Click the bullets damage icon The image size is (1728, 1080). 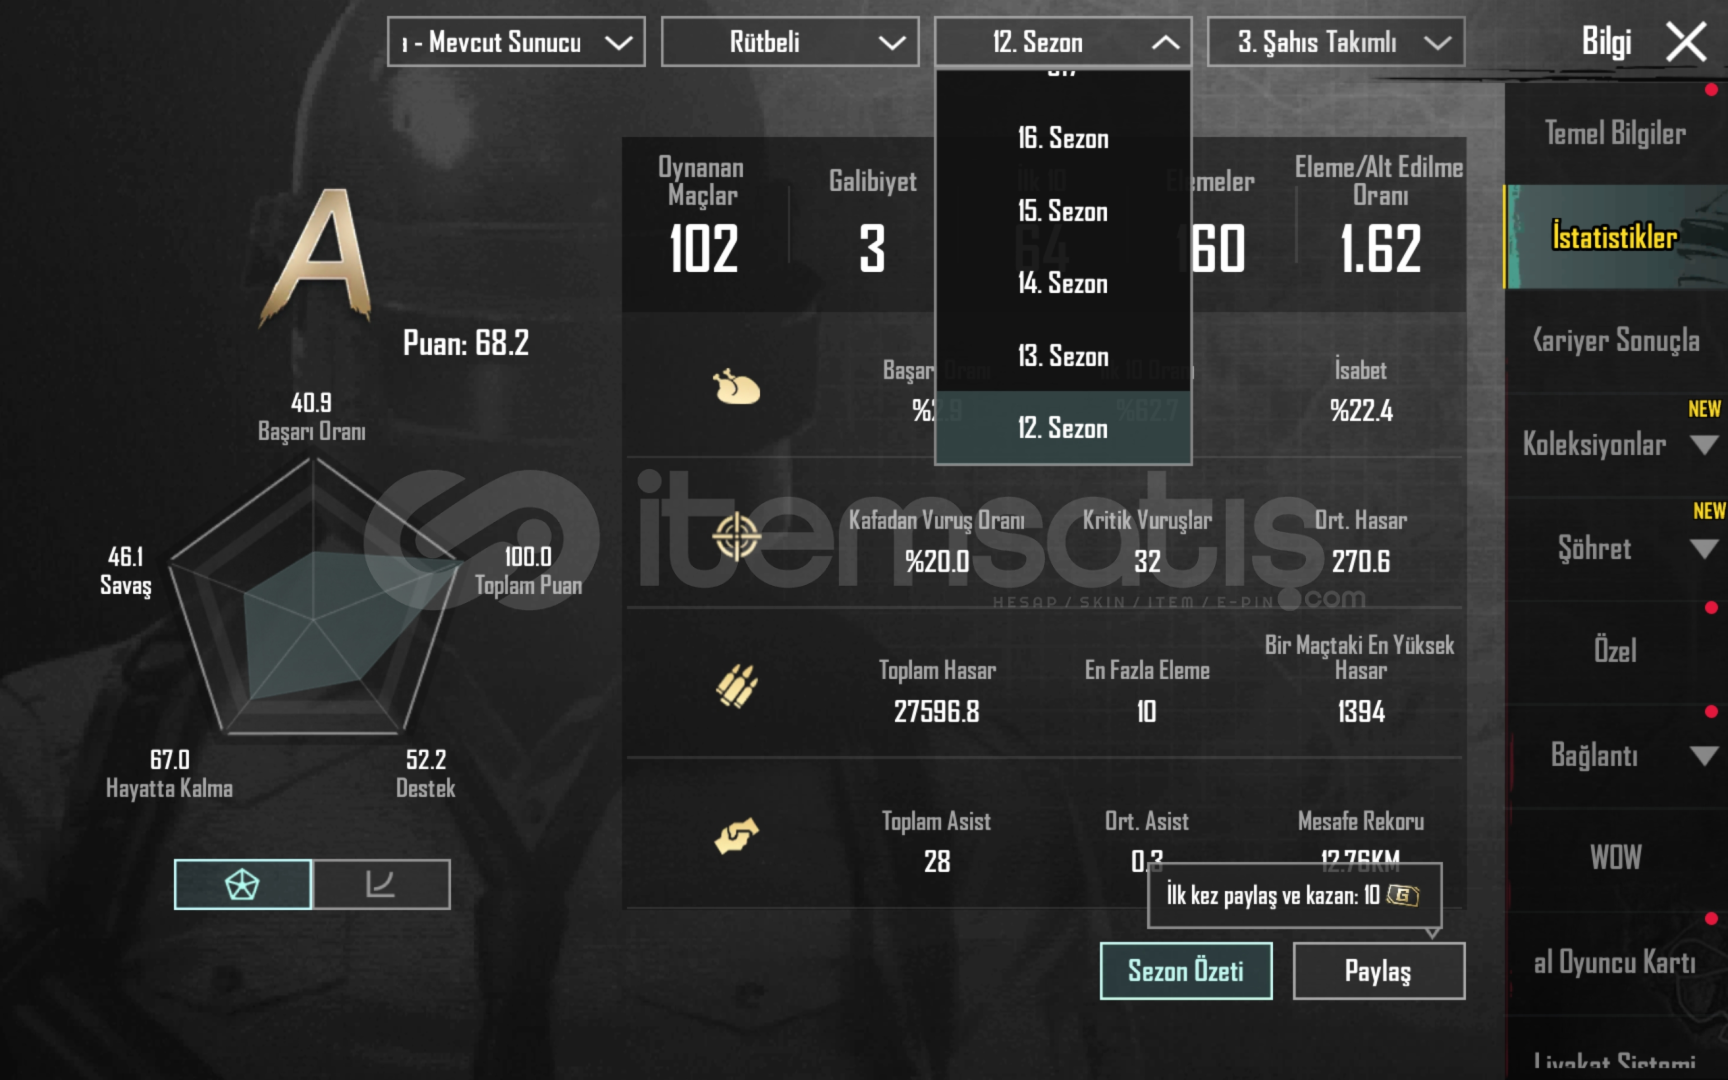736,687
